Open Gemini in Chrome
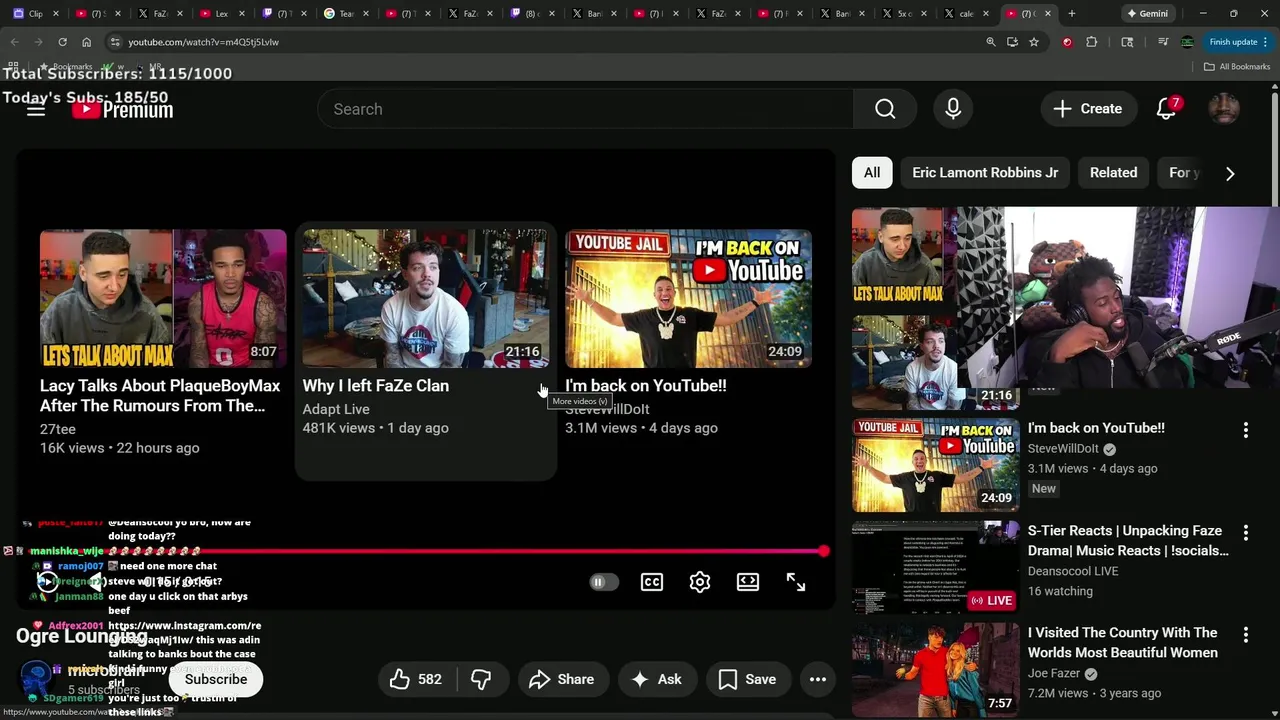 [1147, 14]
